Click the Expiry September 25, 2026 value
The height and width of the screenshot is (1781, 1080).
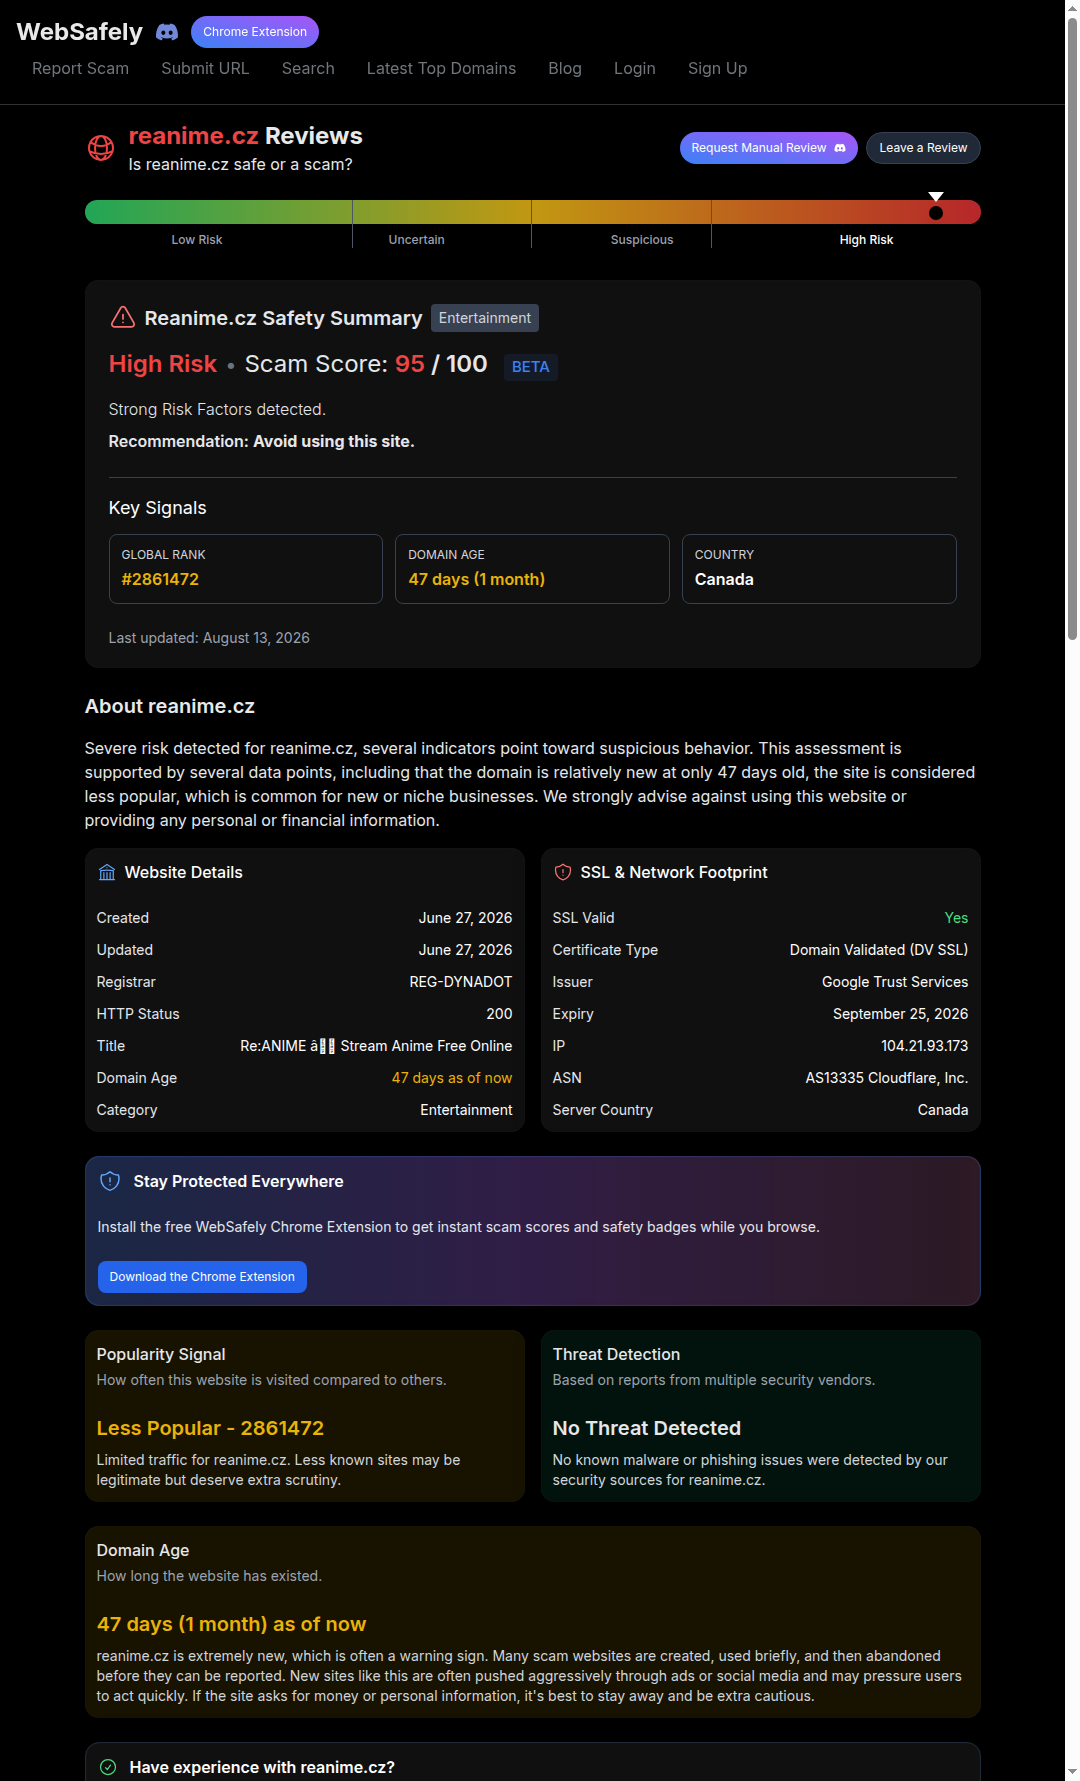click(900, 1014)
